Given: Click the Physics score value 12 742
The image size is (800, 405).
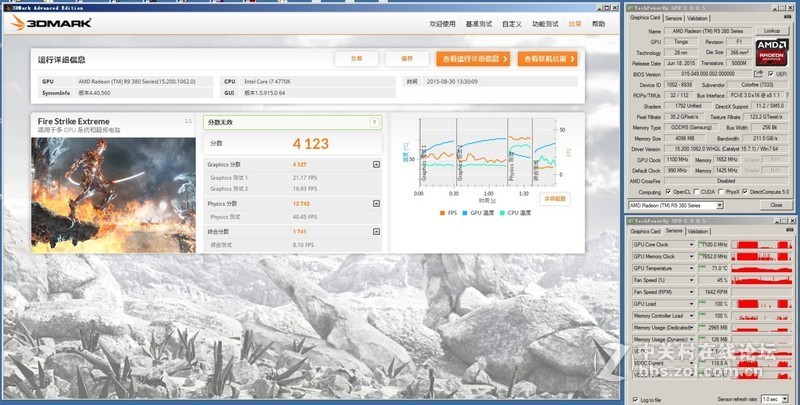Looking at the screenshot, I should tap(301, 204).
